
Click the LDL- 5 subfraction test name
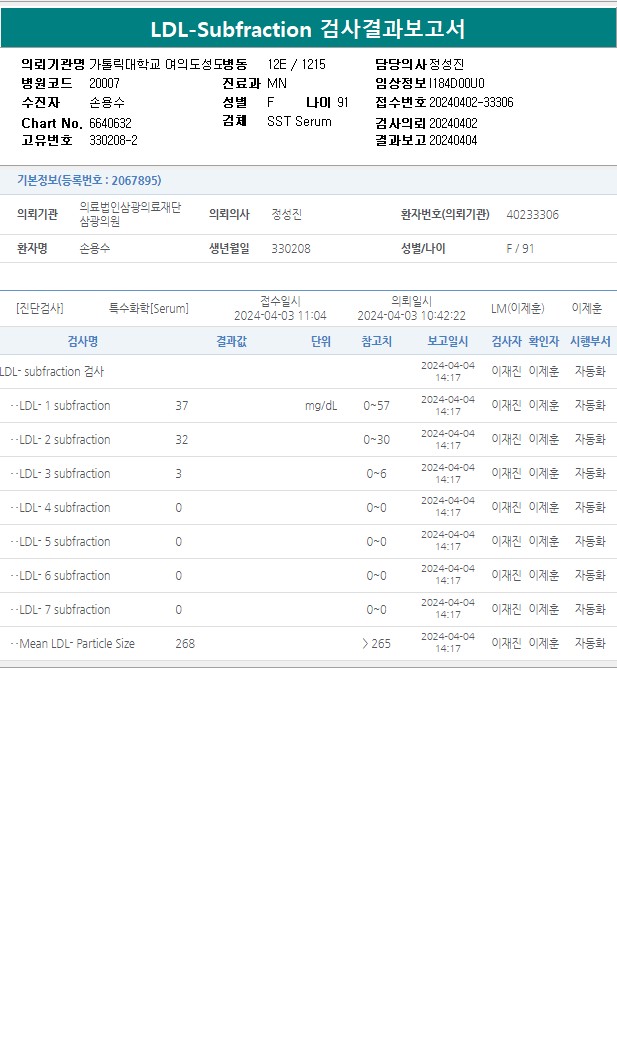tap(64, 542)
